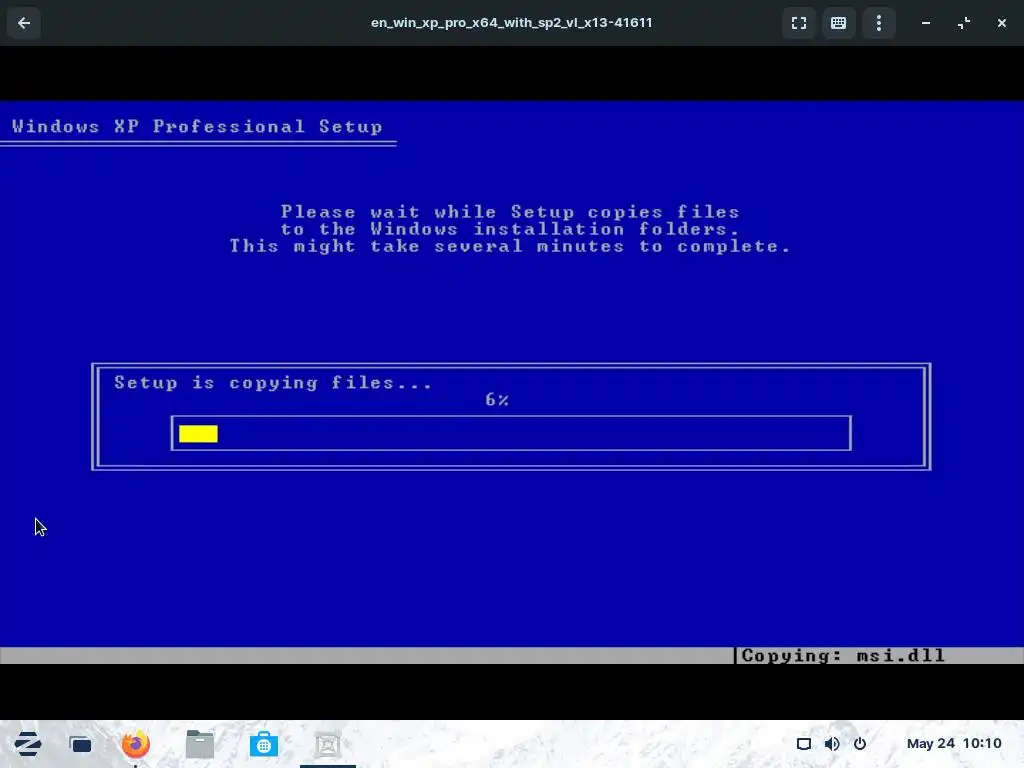
Task: Open the send keys keyboard menu
Action: 839,23
